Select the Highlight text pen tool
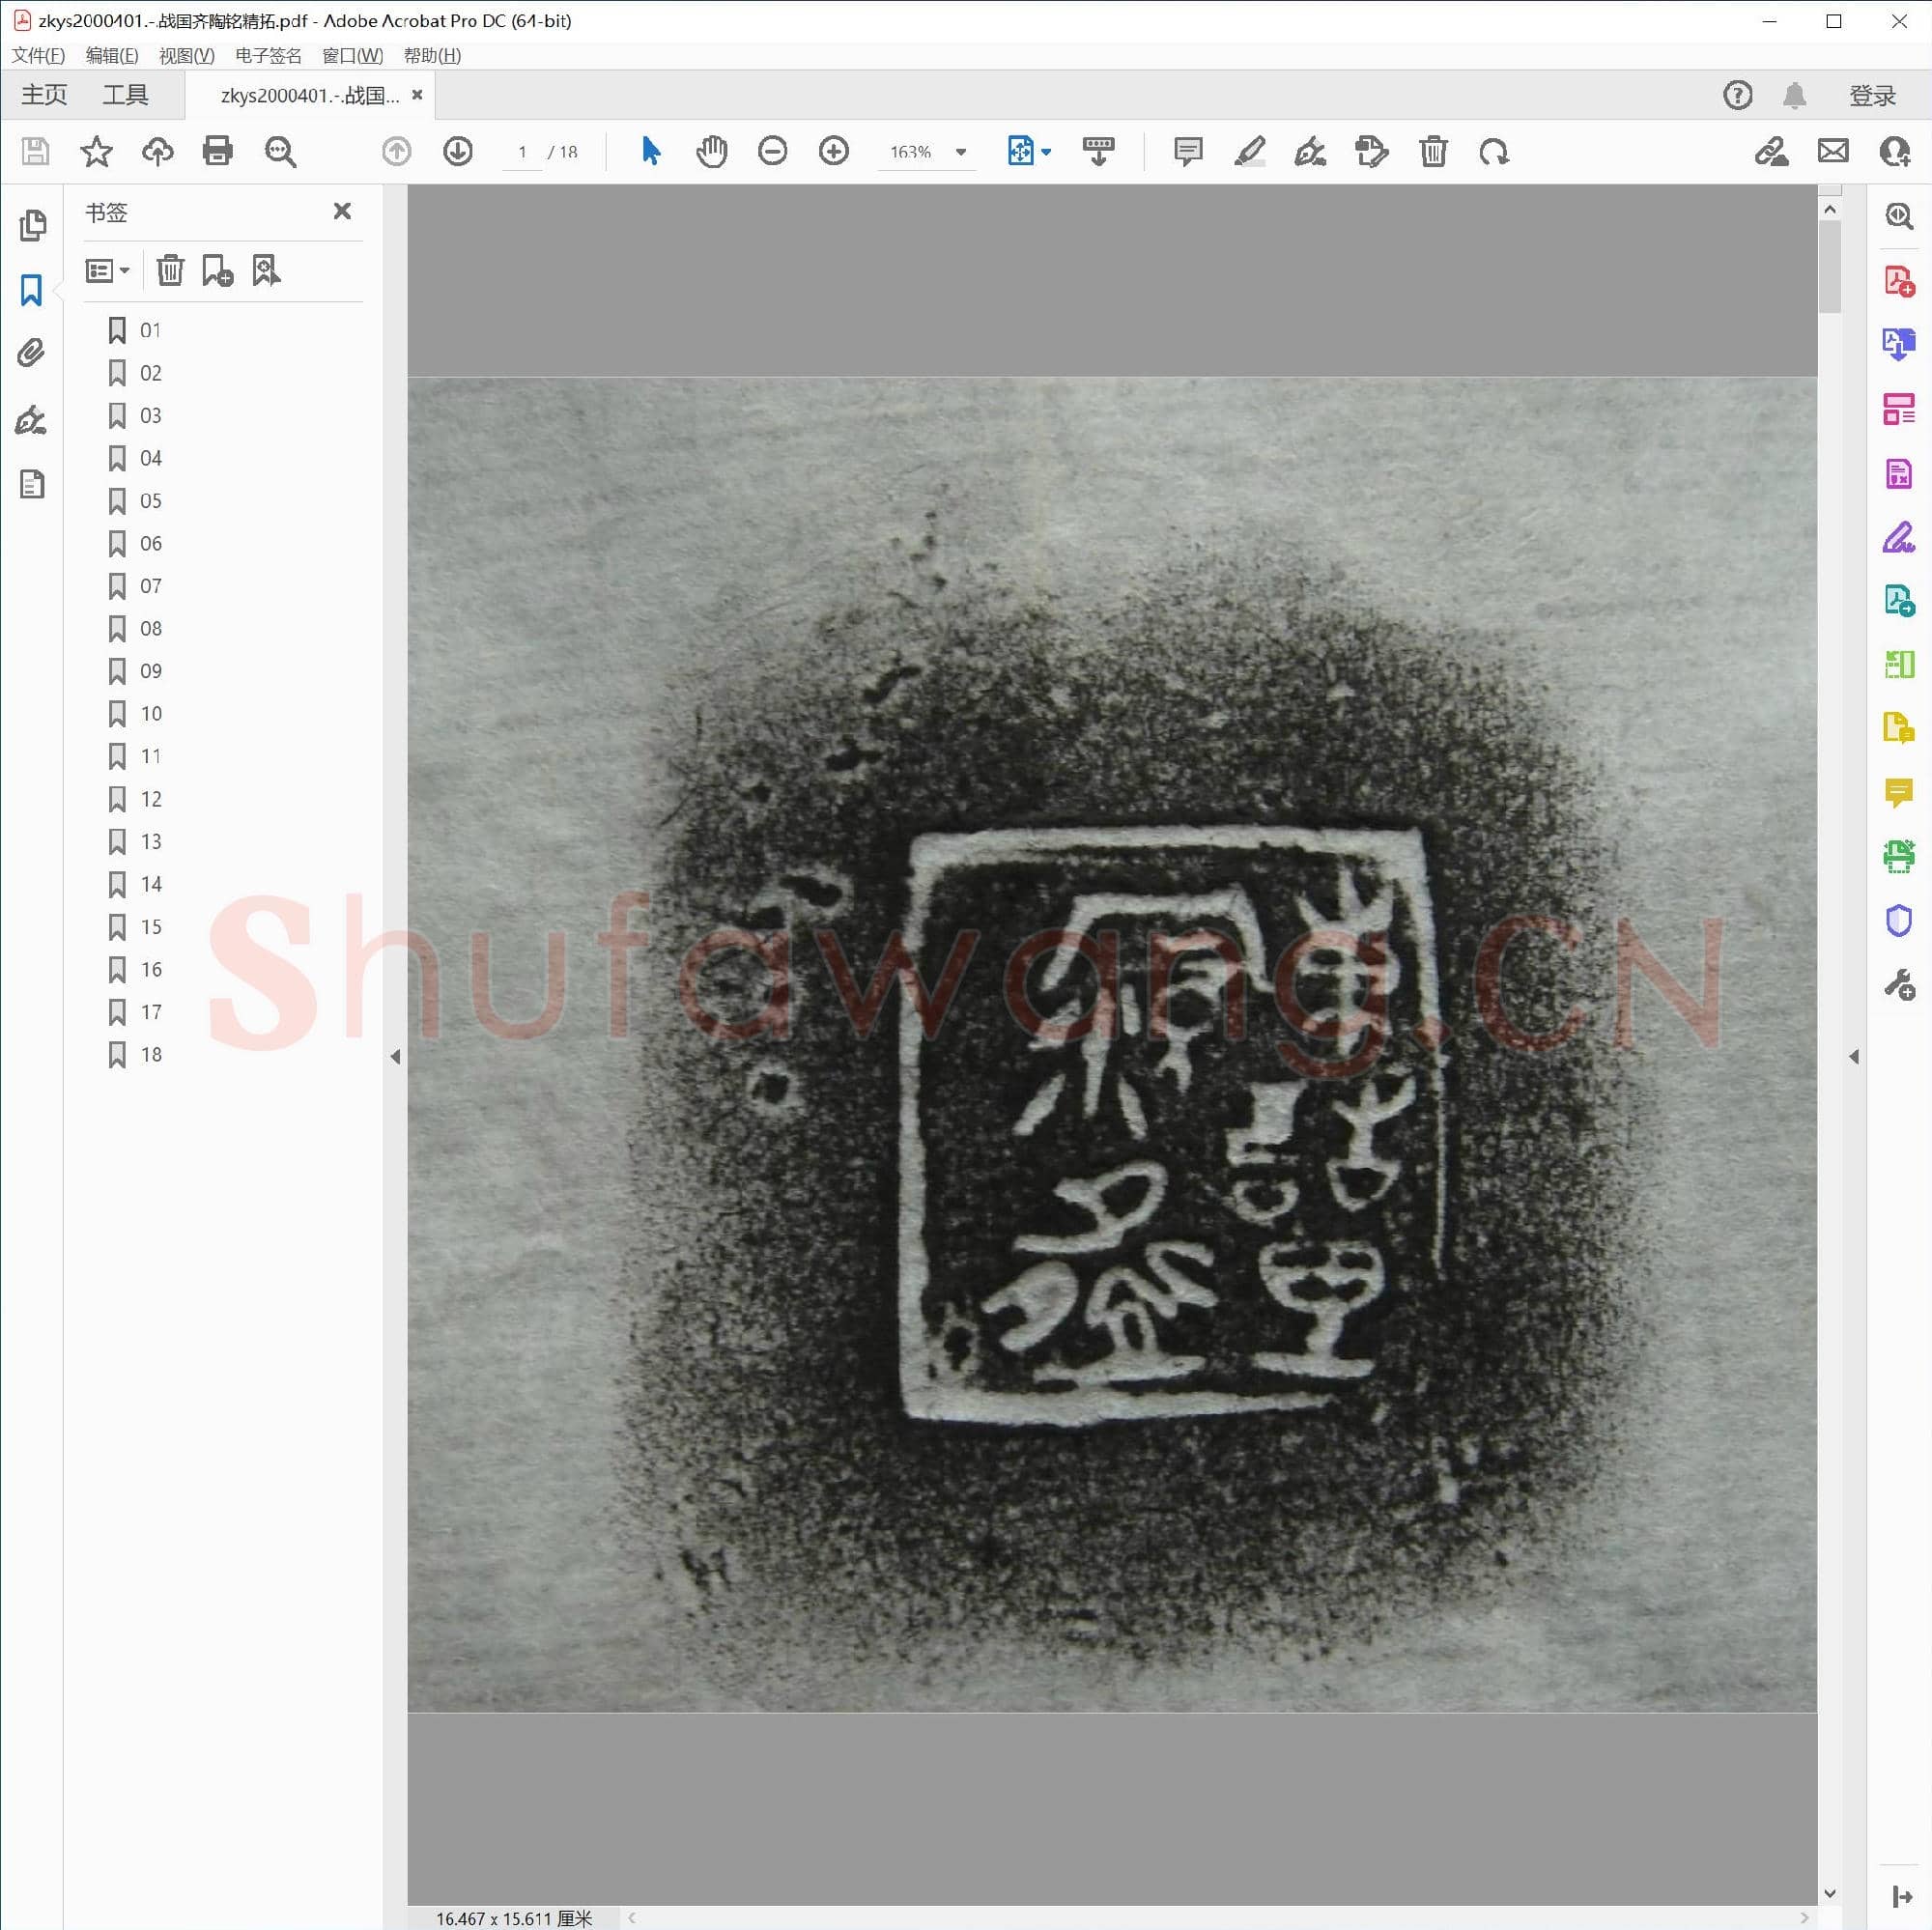Viewport: 1932px width, 1930px height. pos(1249,151)
